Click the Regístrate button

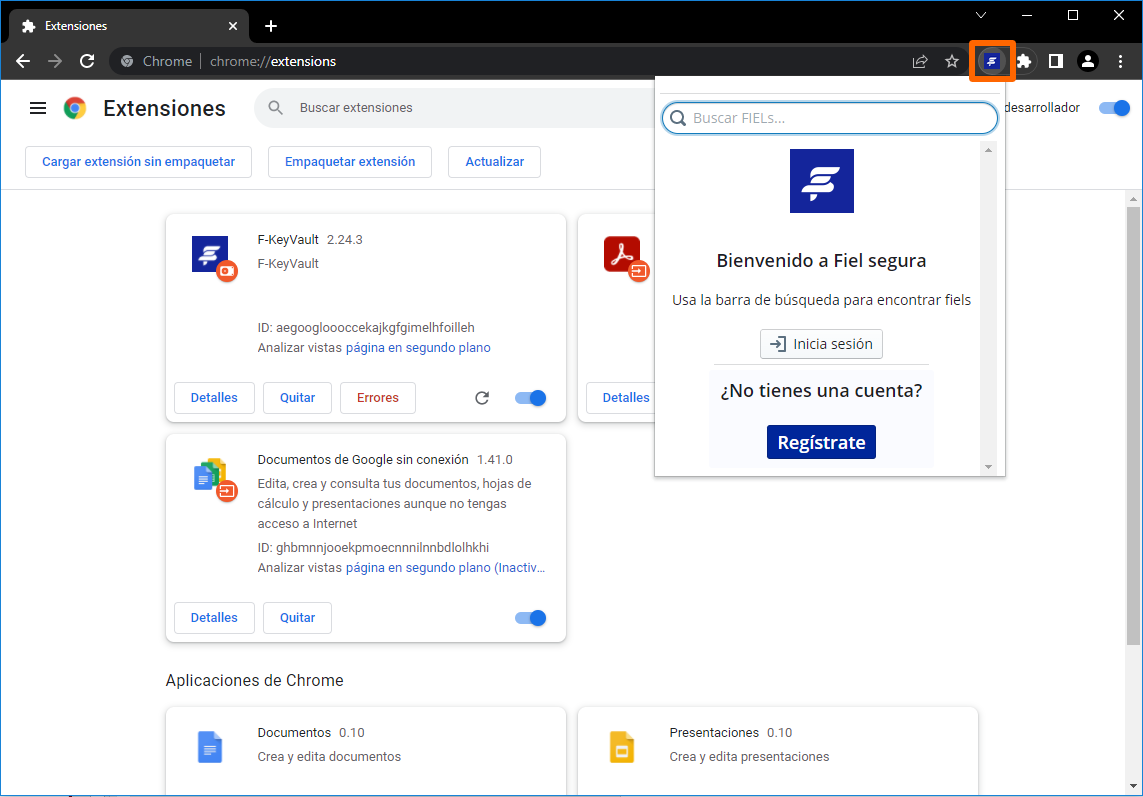[x=822, y=442]
